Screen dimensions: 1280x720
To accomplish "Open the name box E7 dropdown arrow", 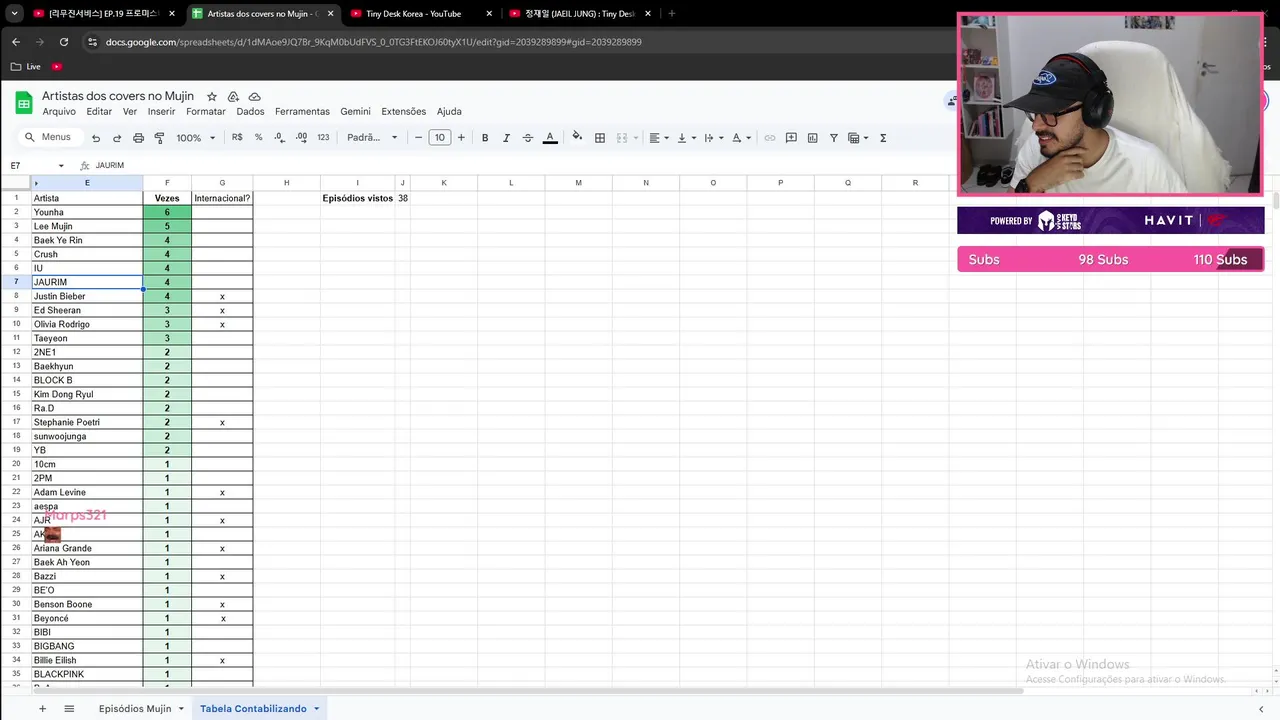I will (x=61, y=165).
